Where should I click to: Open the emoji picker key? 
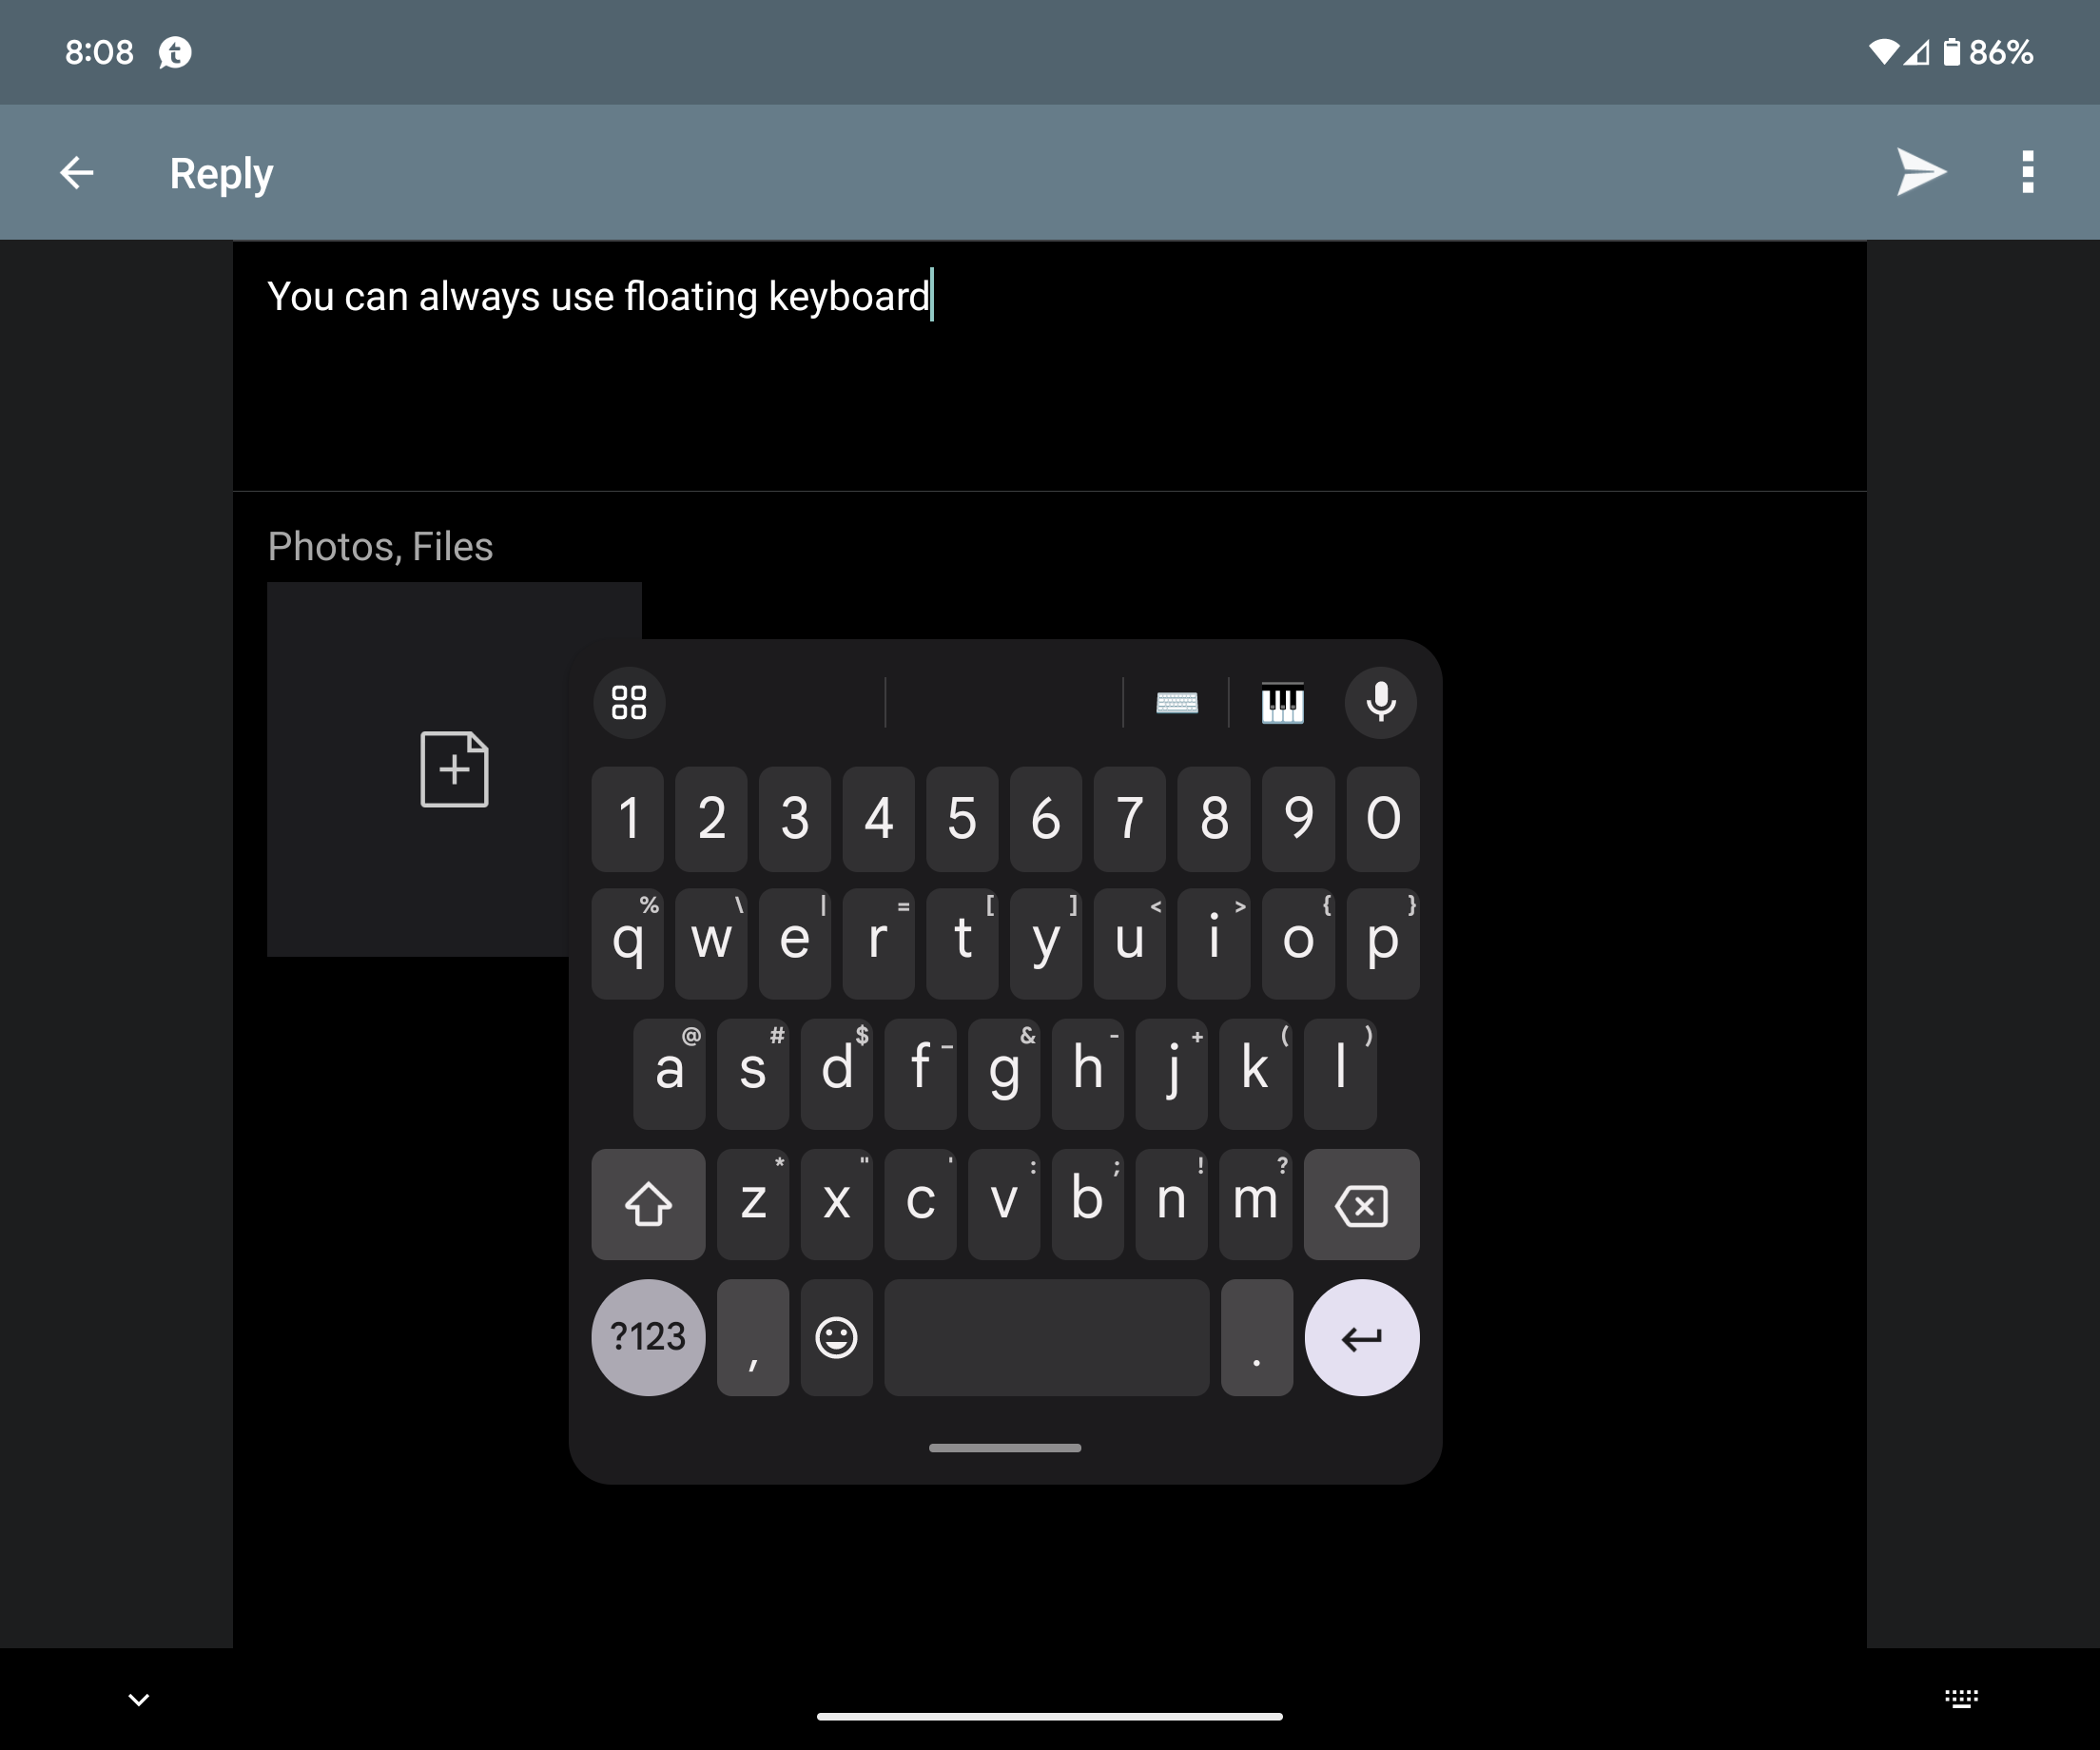pyautogui.click(x=836, y=1337)
